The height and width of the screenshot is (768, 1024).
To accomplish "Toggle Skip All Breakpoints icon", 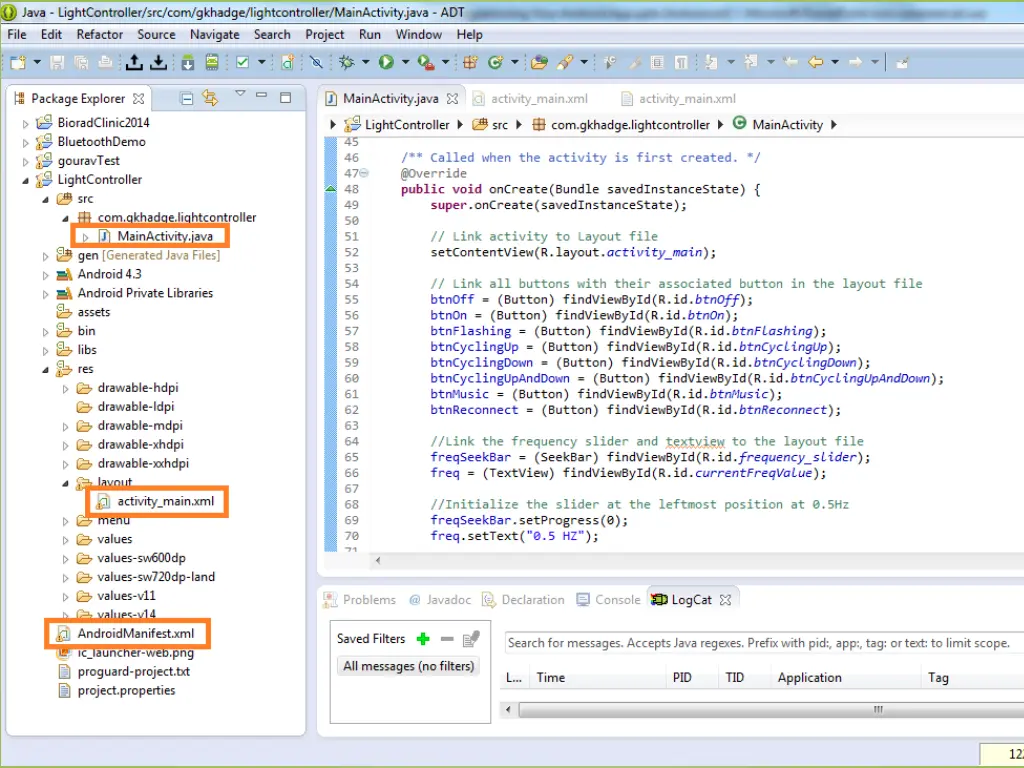I will click(x=317, y=63).
